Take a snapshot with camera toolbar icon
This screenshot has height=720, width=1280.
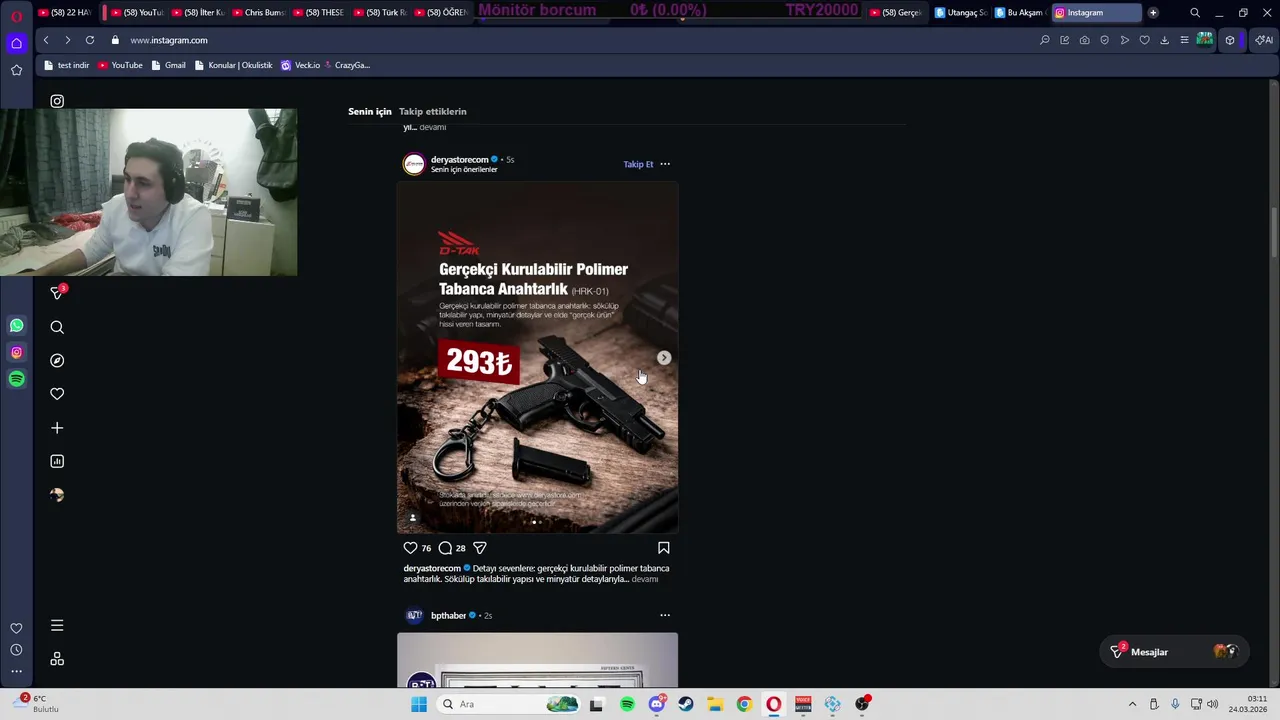[1085, 40]
